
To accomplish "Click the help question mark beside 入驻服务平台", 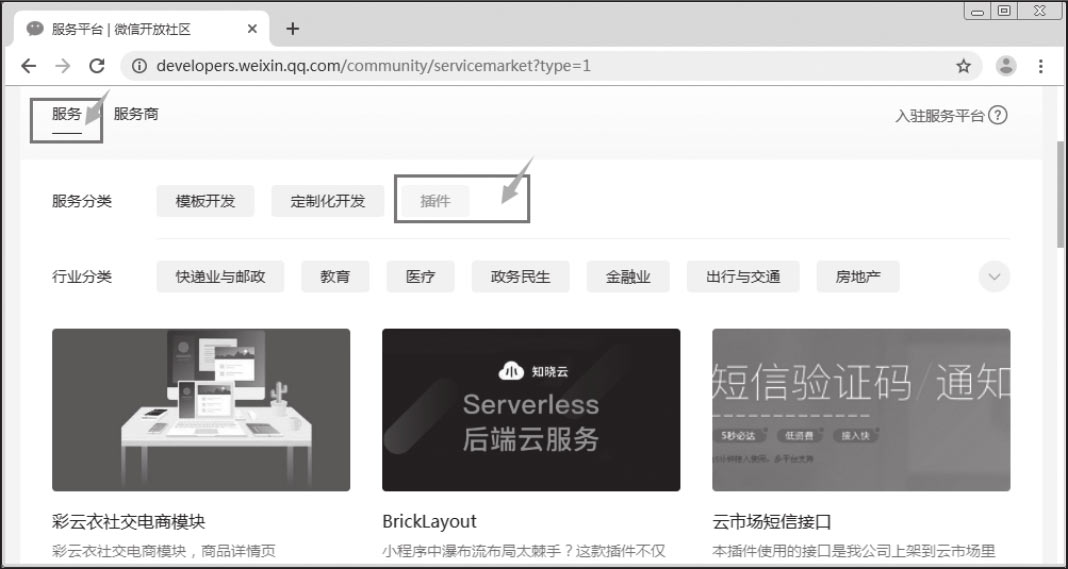I will 997,115.
